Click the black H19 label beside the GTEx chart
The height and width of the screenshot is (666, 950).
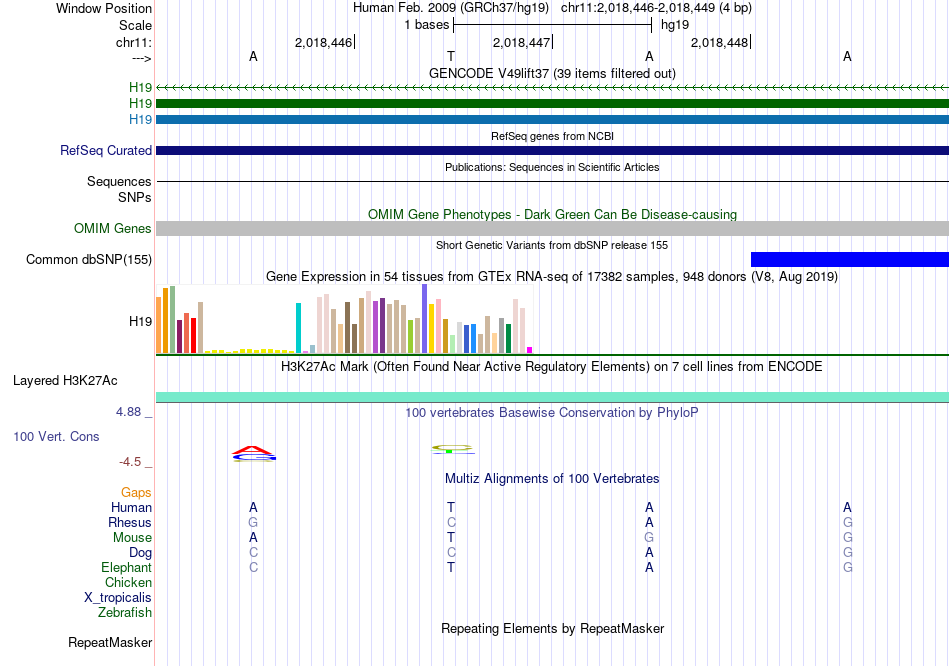140,321
